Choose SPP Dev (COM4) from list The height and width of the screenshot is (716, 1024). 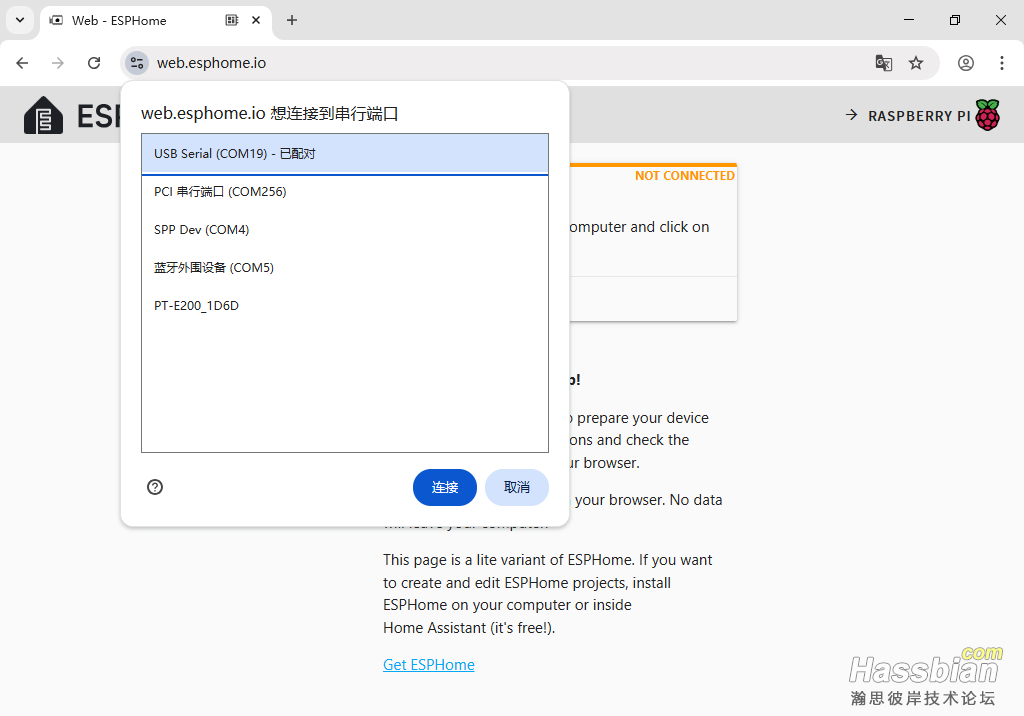(344, 230)
